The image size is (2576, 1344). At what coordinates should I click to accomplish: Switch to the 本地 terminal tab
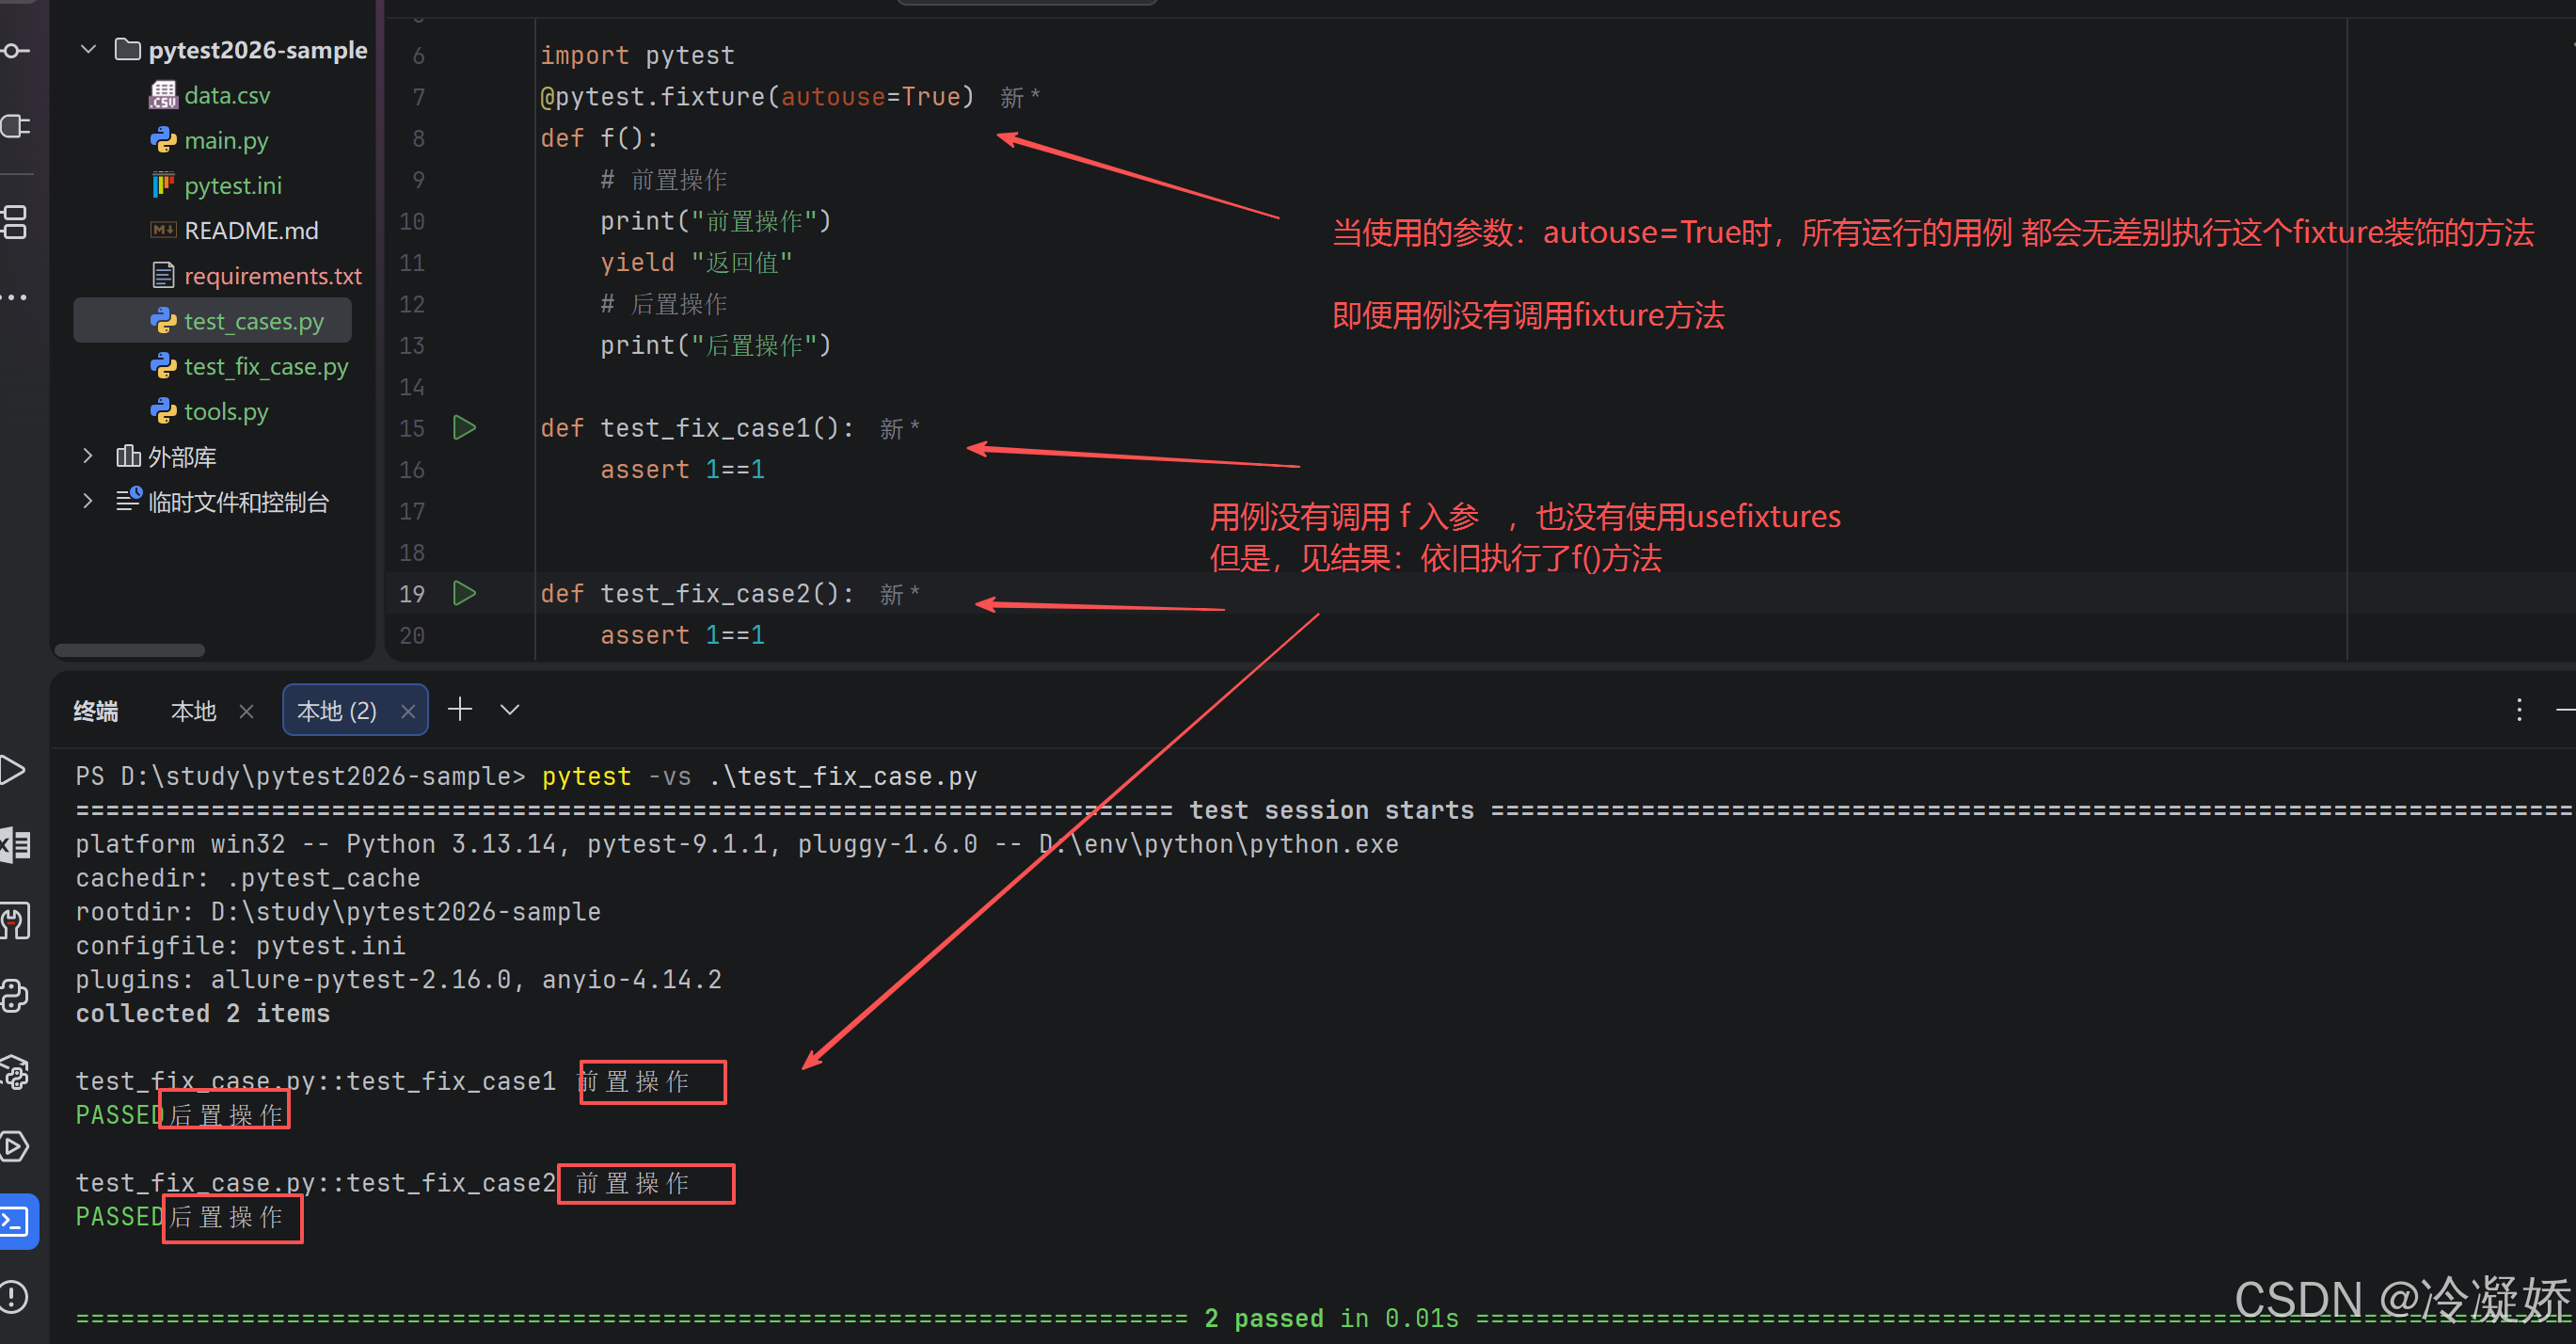tap(193, 711)
